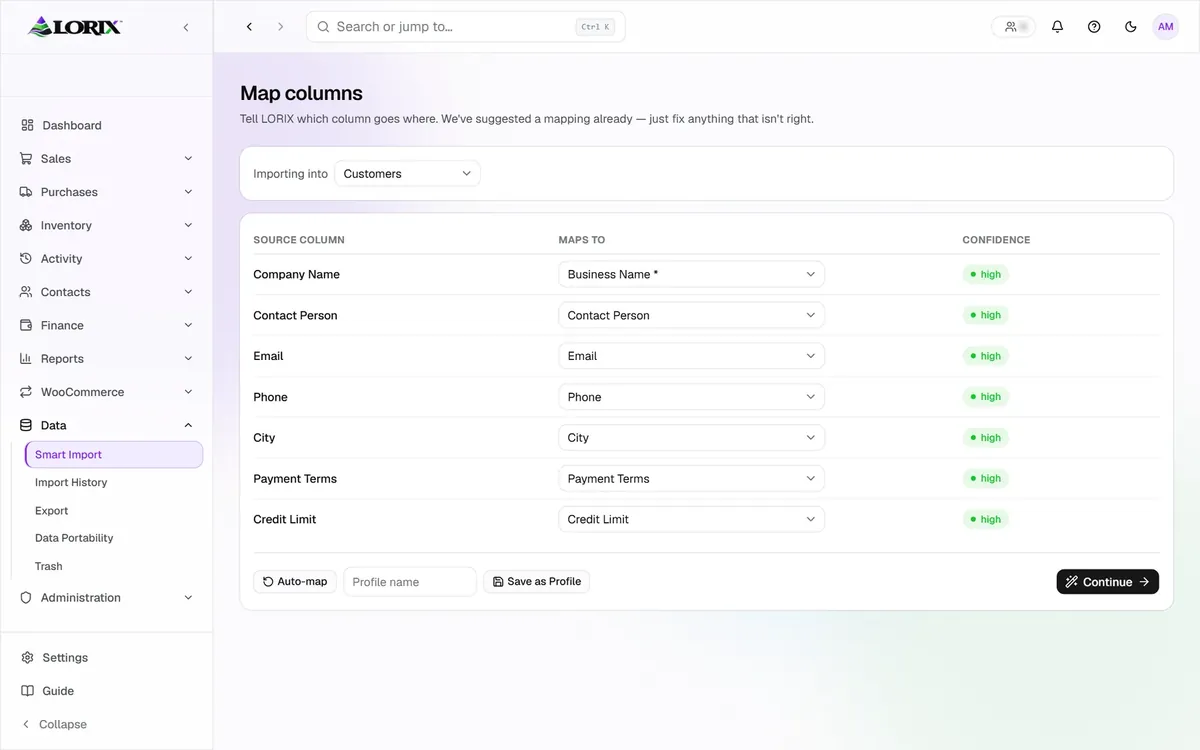Go forward with the right arrow
The width and height of the screenshot is (1200, 750).
tap(280, 27)
